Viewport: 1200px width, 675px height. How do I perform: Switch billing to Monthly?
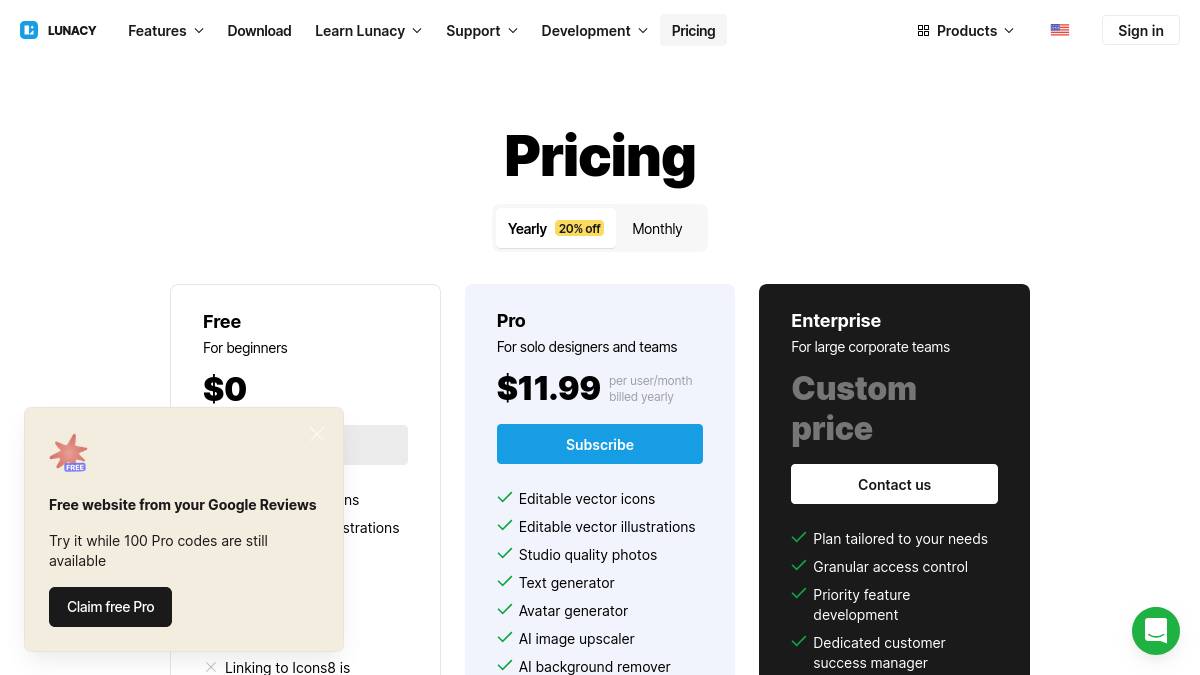point(657,229)
